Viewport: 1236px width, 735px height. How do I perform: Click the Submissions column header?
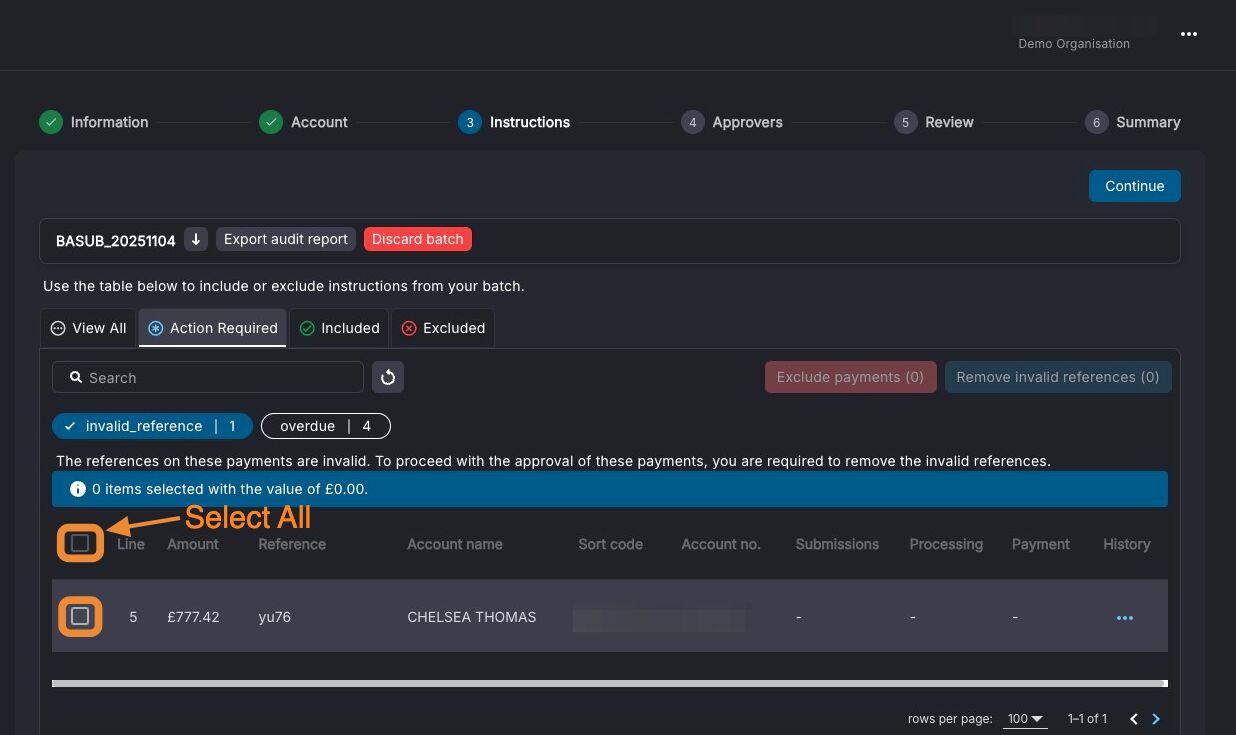coord(837,544)
